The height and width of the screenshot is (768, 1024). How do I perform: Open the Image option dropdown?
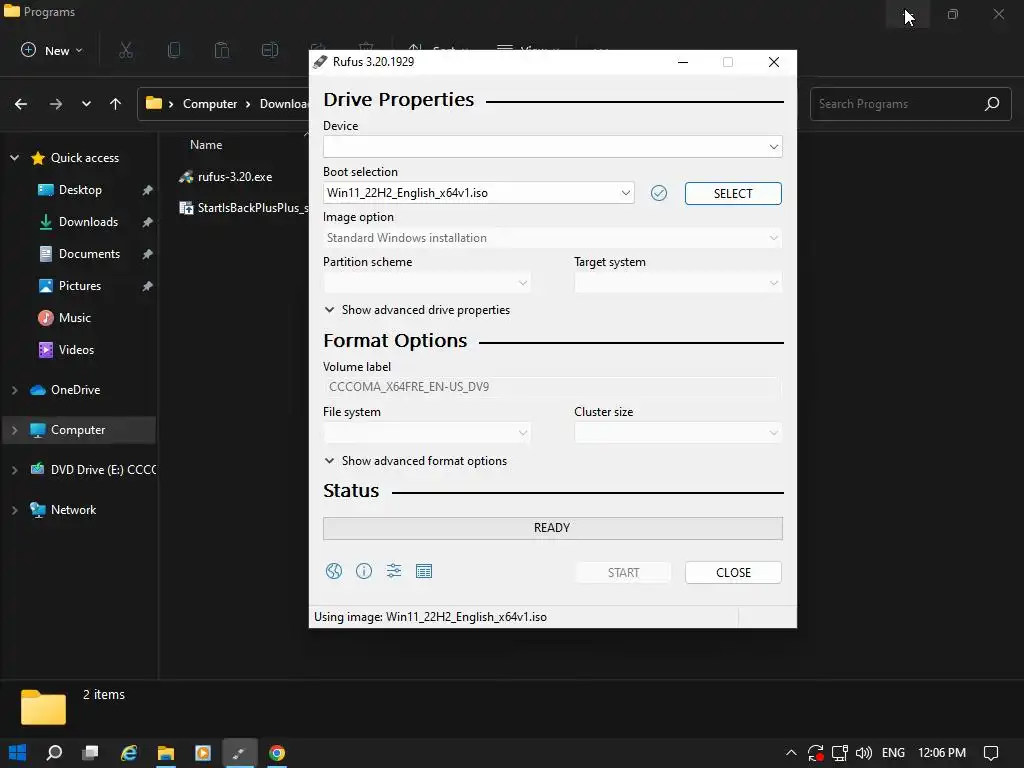(552, 238)
